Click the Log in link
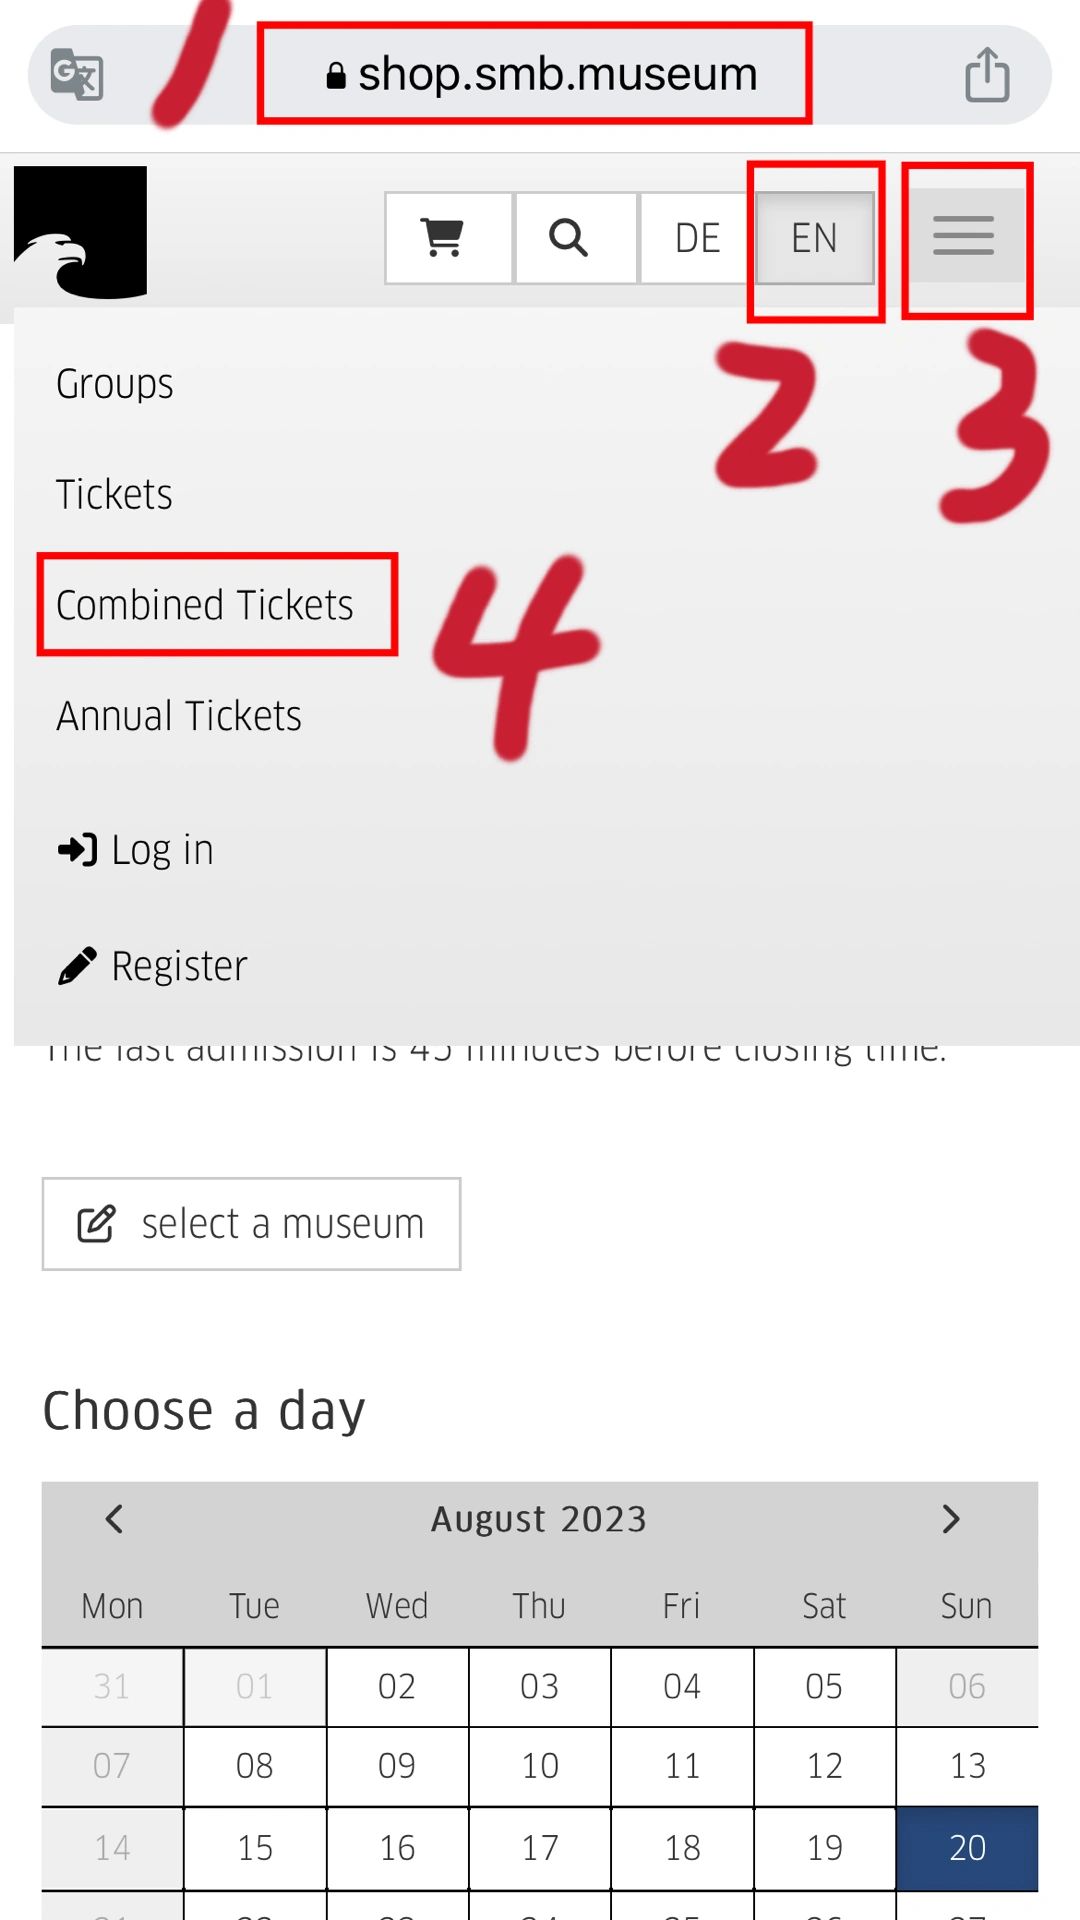This screenshot has width=1080, height=1920. tap(136, 850)
